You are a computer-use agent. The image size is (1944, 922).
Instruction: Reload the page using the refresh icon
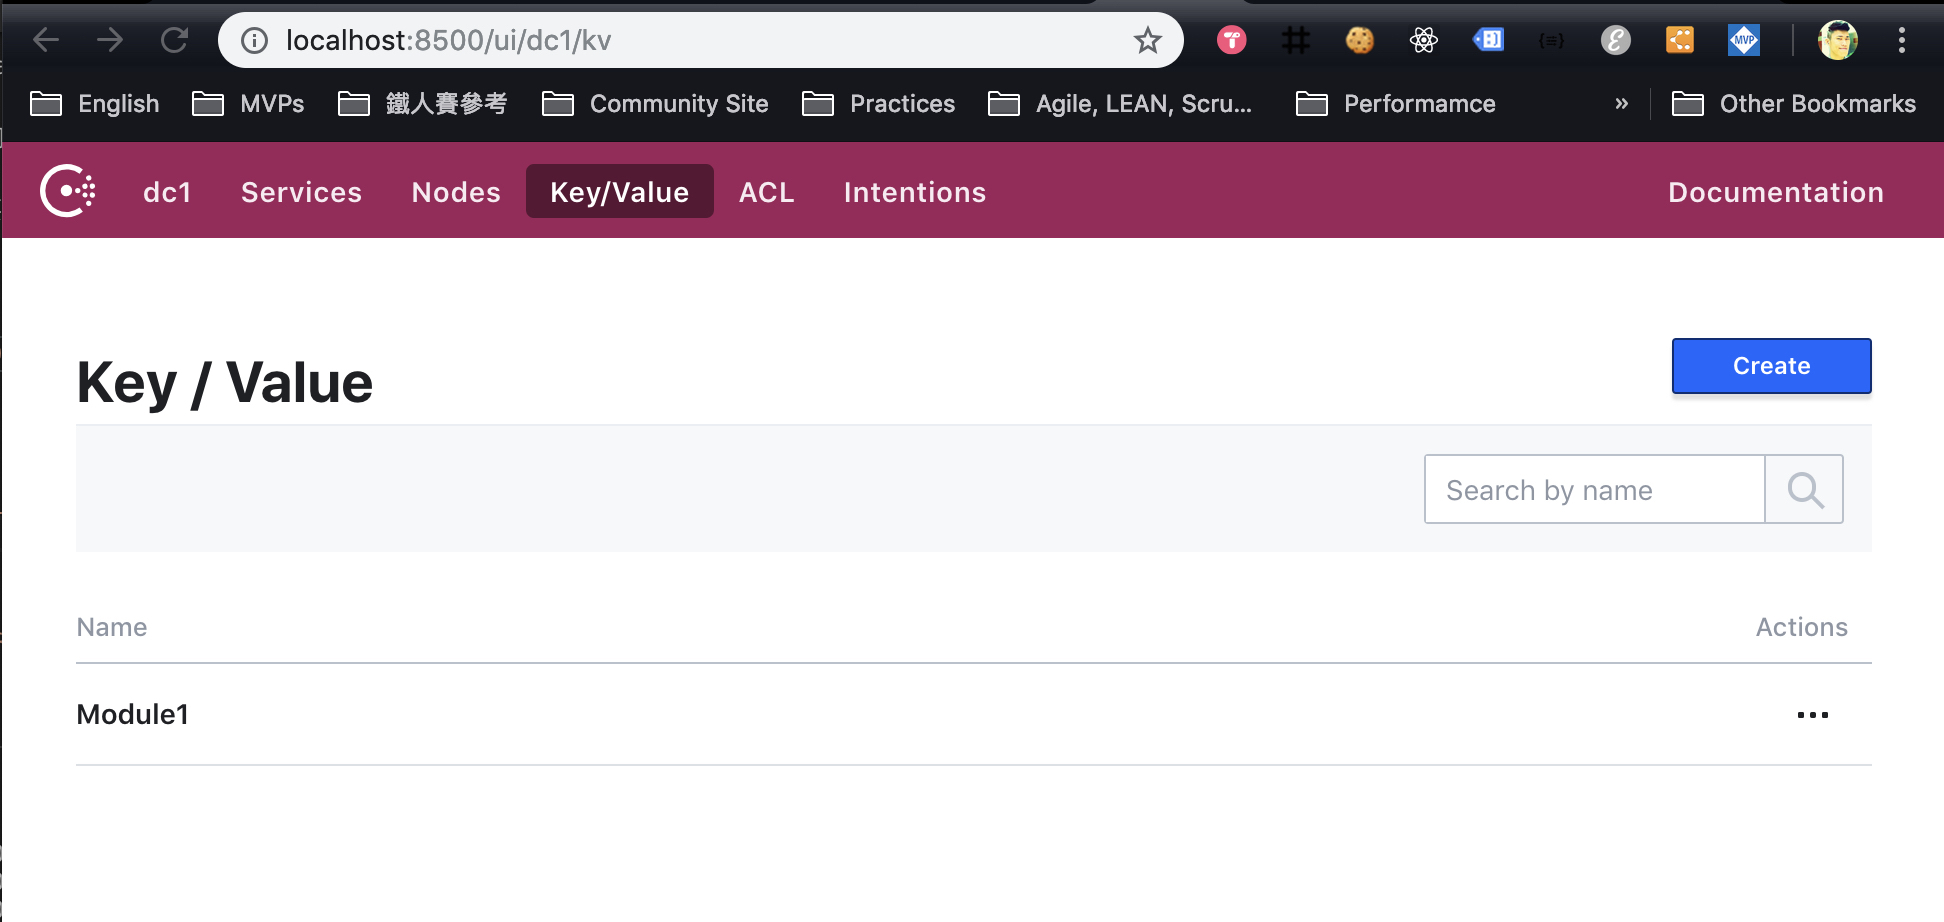point(175,41)
